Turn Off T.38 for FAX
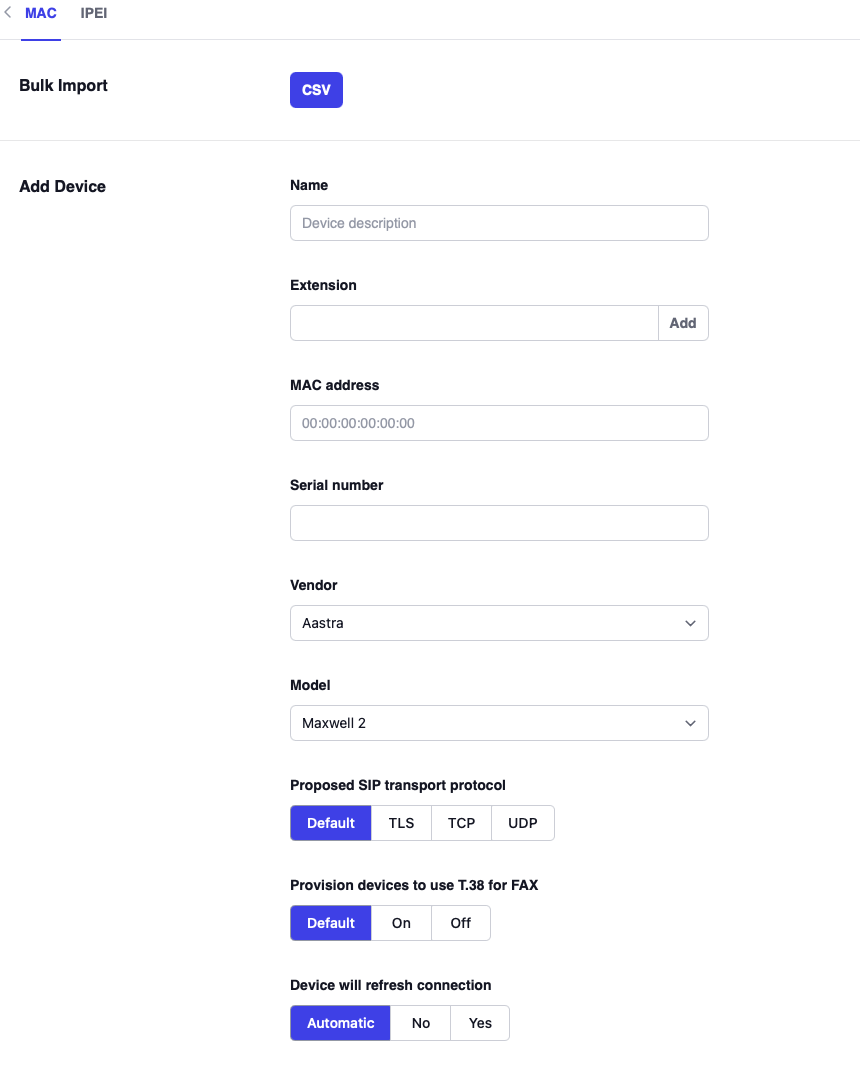The height and width of the screenshot is (1072, 860). 461,923
